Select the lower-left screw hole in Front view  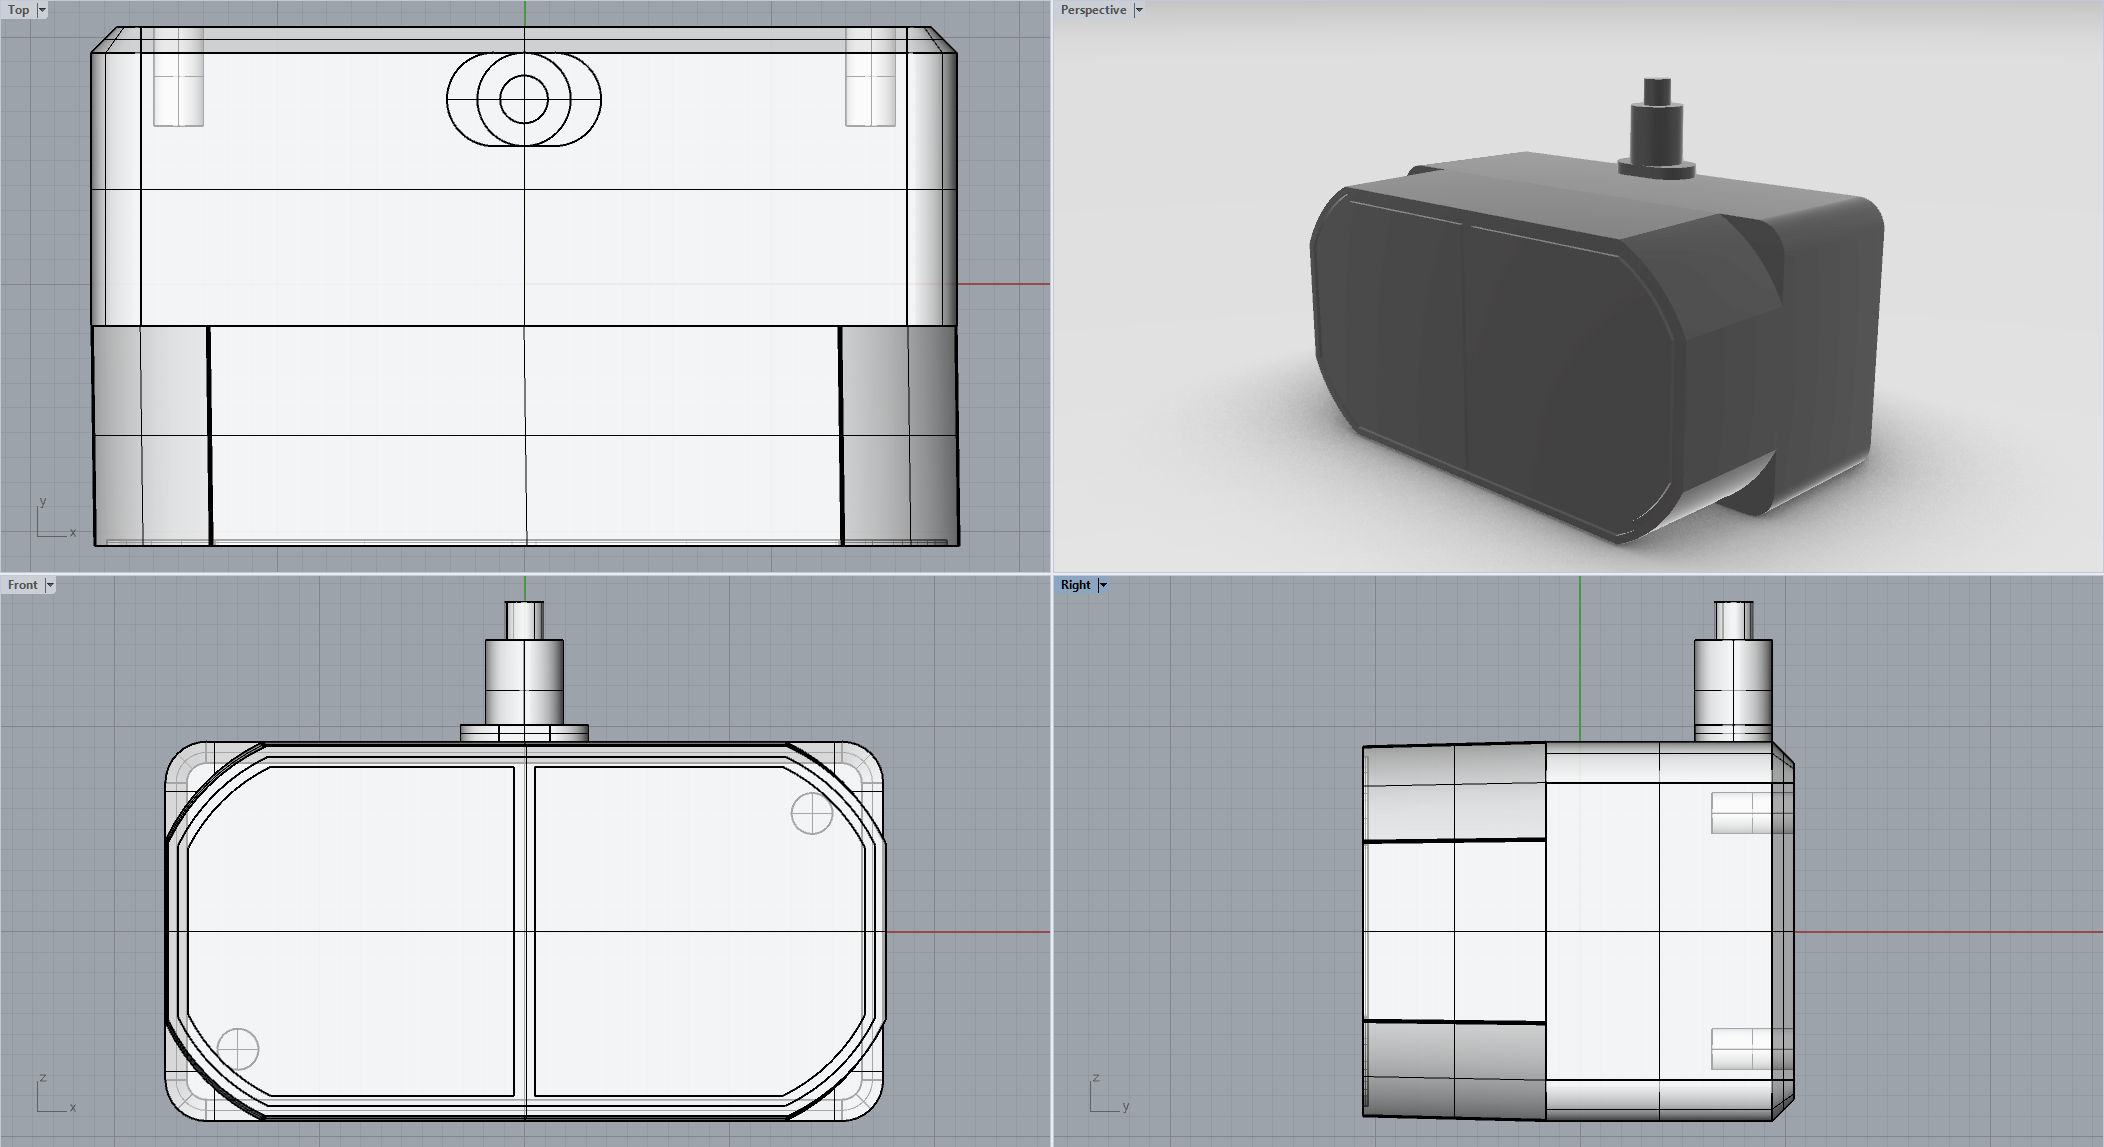click(x=238, y=1049)
